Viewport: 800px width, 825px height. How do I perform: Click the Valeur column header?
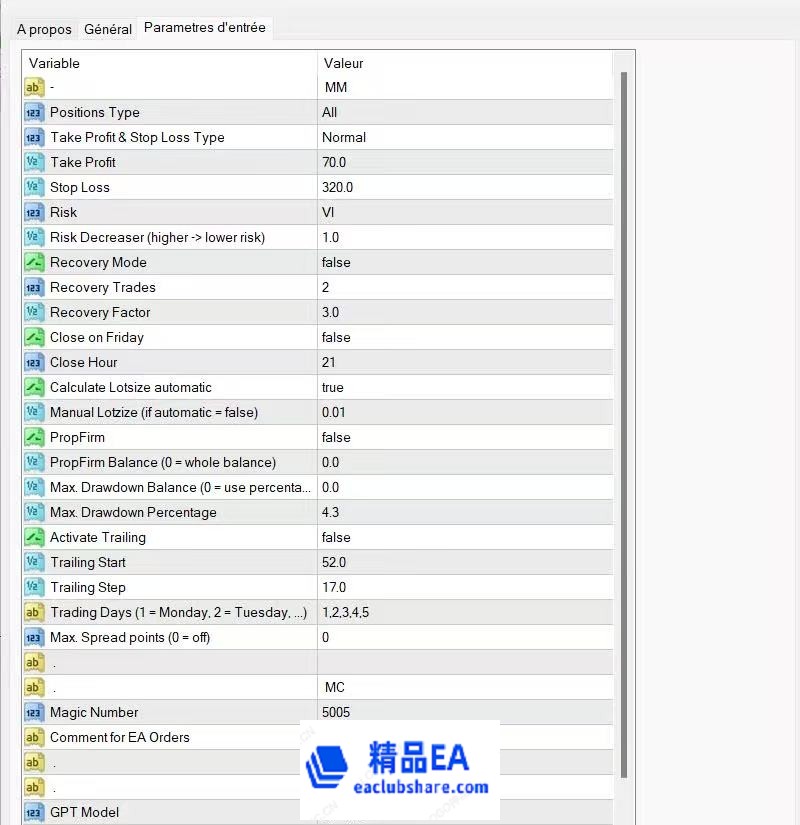point(464,63)
